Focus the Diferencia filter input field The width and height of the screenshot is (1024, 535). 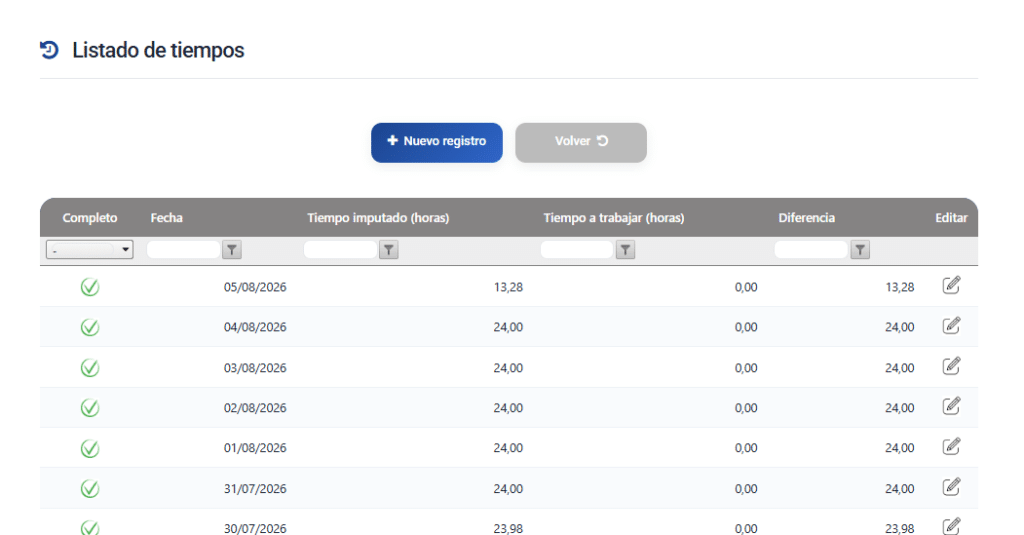pos(811,250)
